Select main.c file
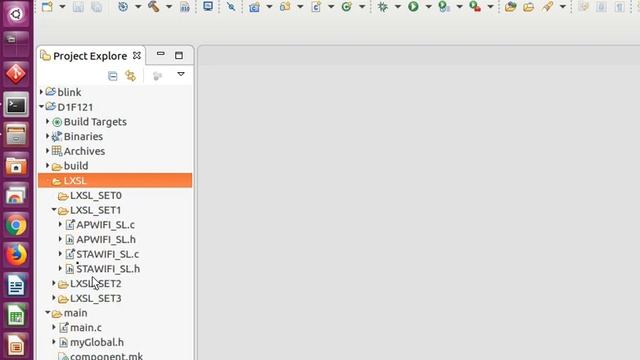The width and height of the screenshot is (640, 360). [80, 328]
